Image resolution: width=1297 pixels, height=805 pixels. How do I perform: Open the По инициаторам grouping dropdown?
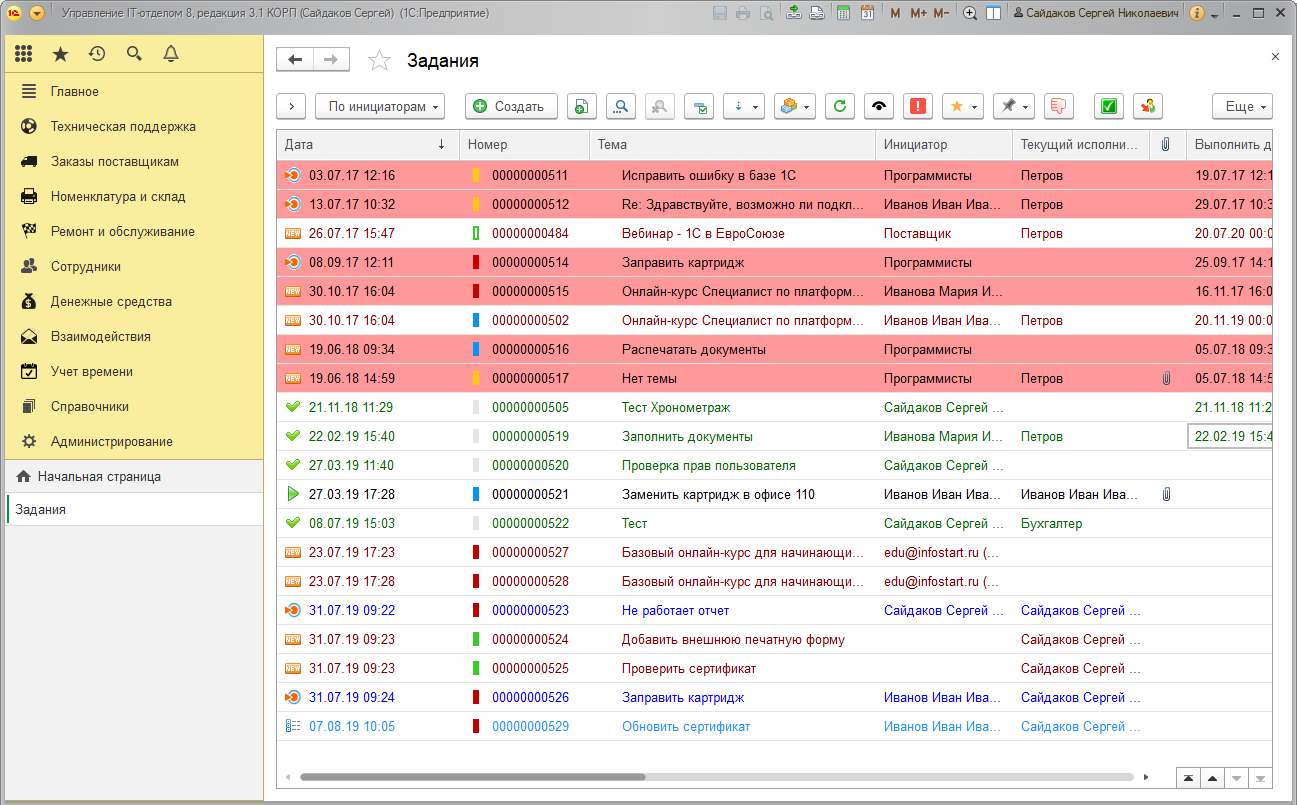(x=381, y=106)
